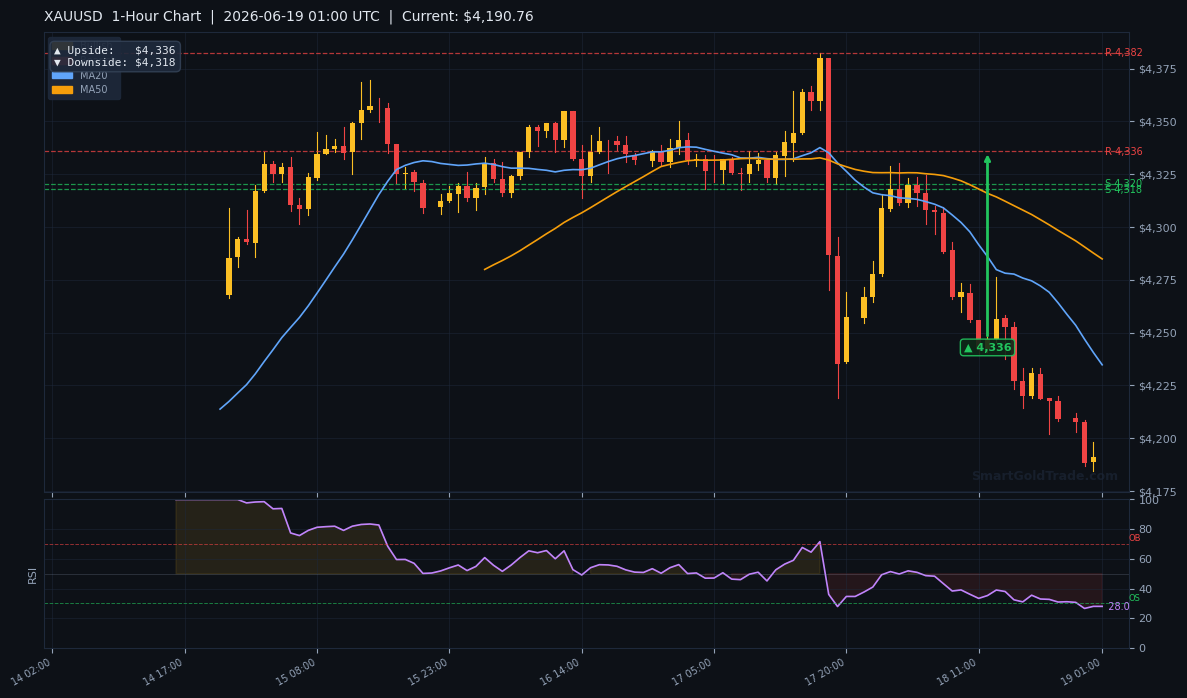Image resolution: width=1187 pixels, height=698 pixels.
Task: Select the $4,325 price axis label
Action: [1158, 175]
